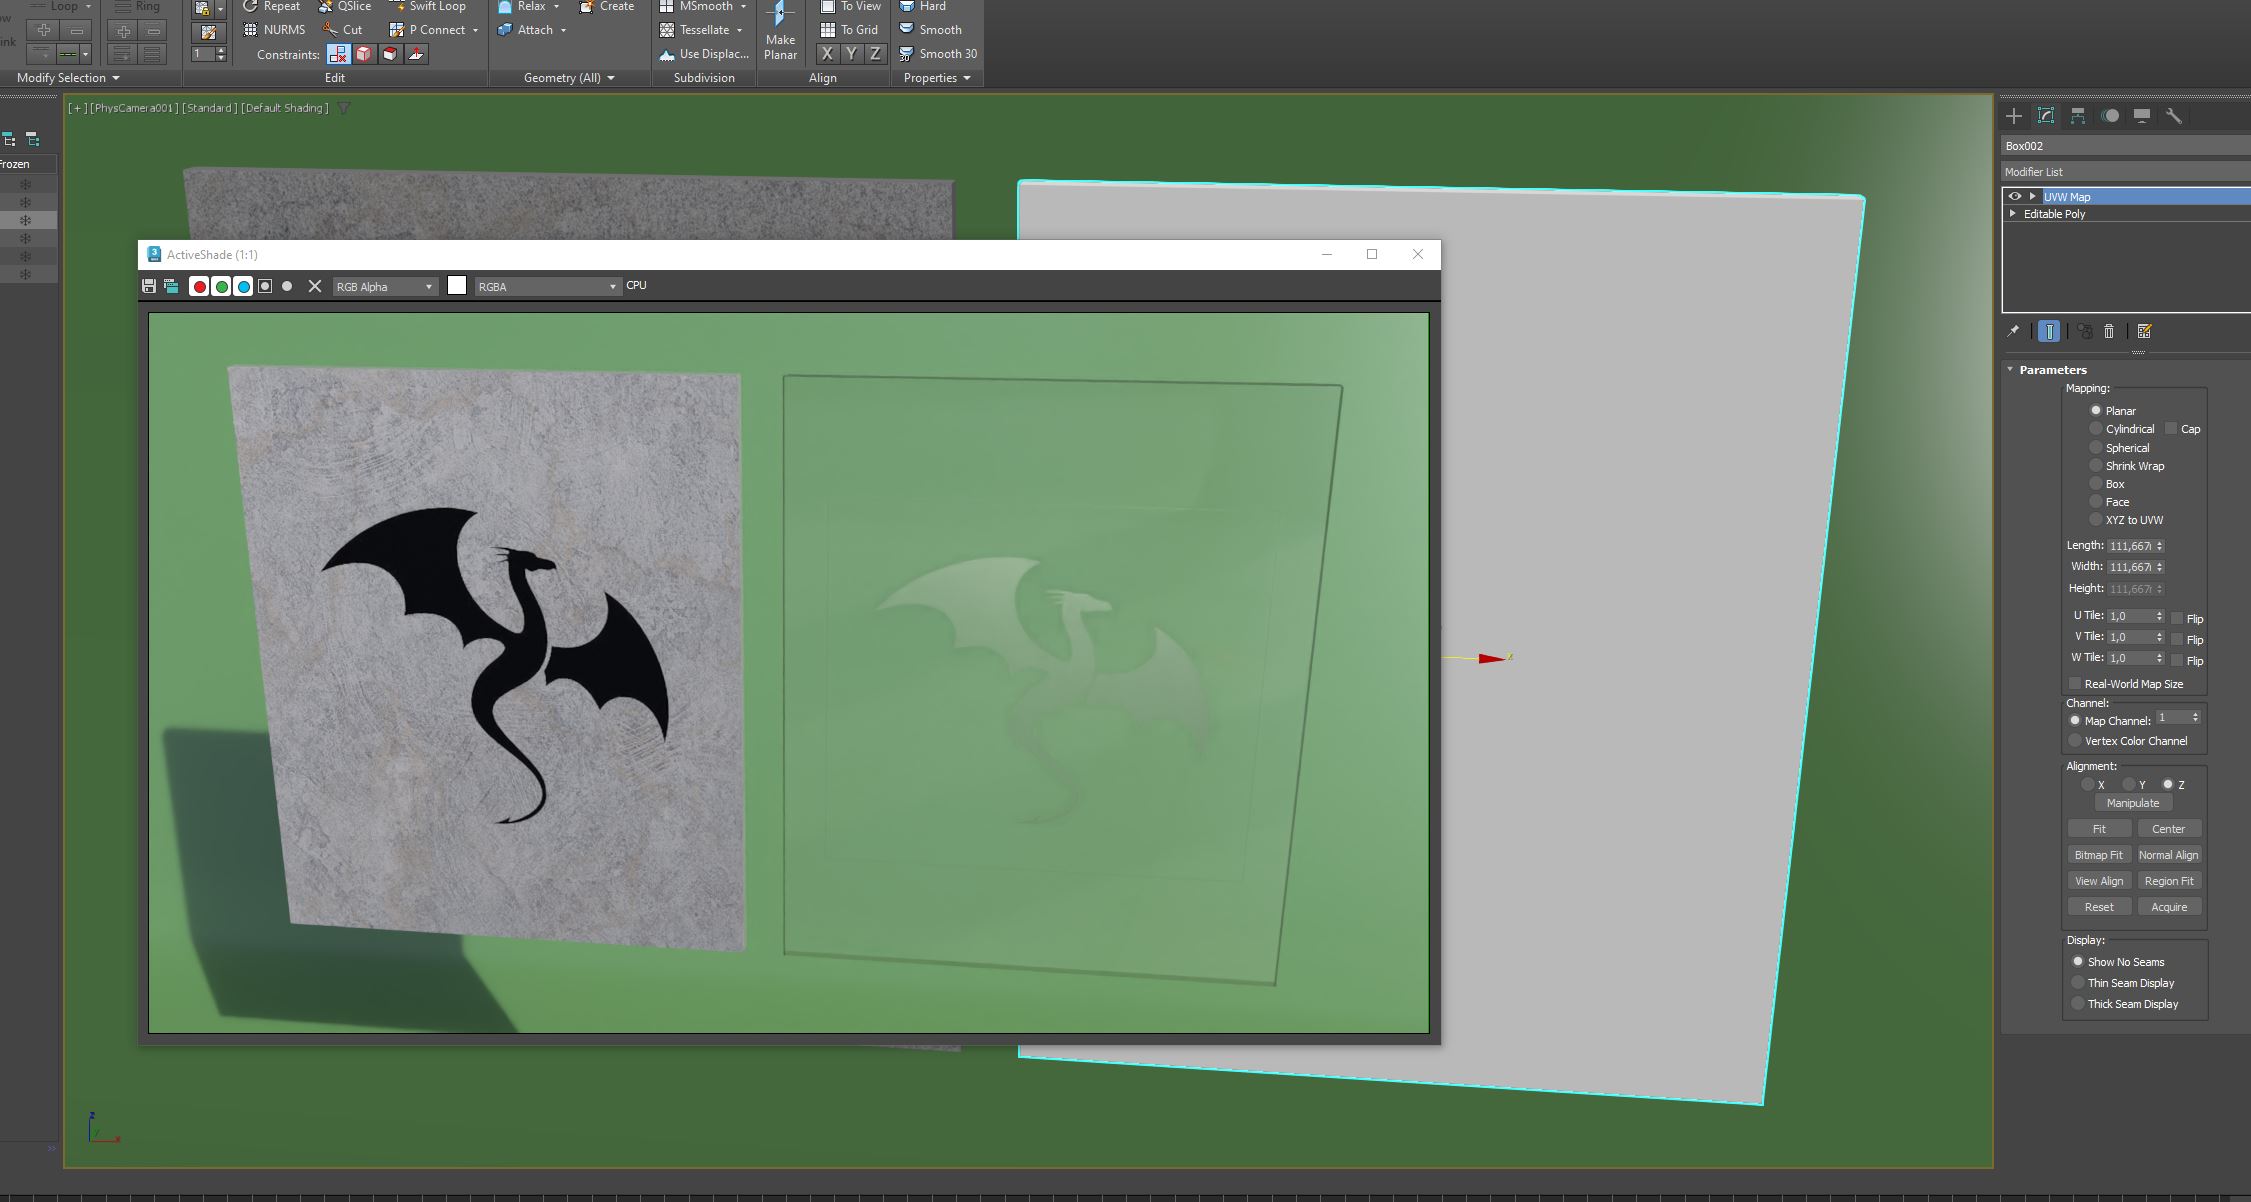Screen dimensions: 2251x1202
Task: Switch to the Hierarchy command panel
Action: click(2077, 115)
